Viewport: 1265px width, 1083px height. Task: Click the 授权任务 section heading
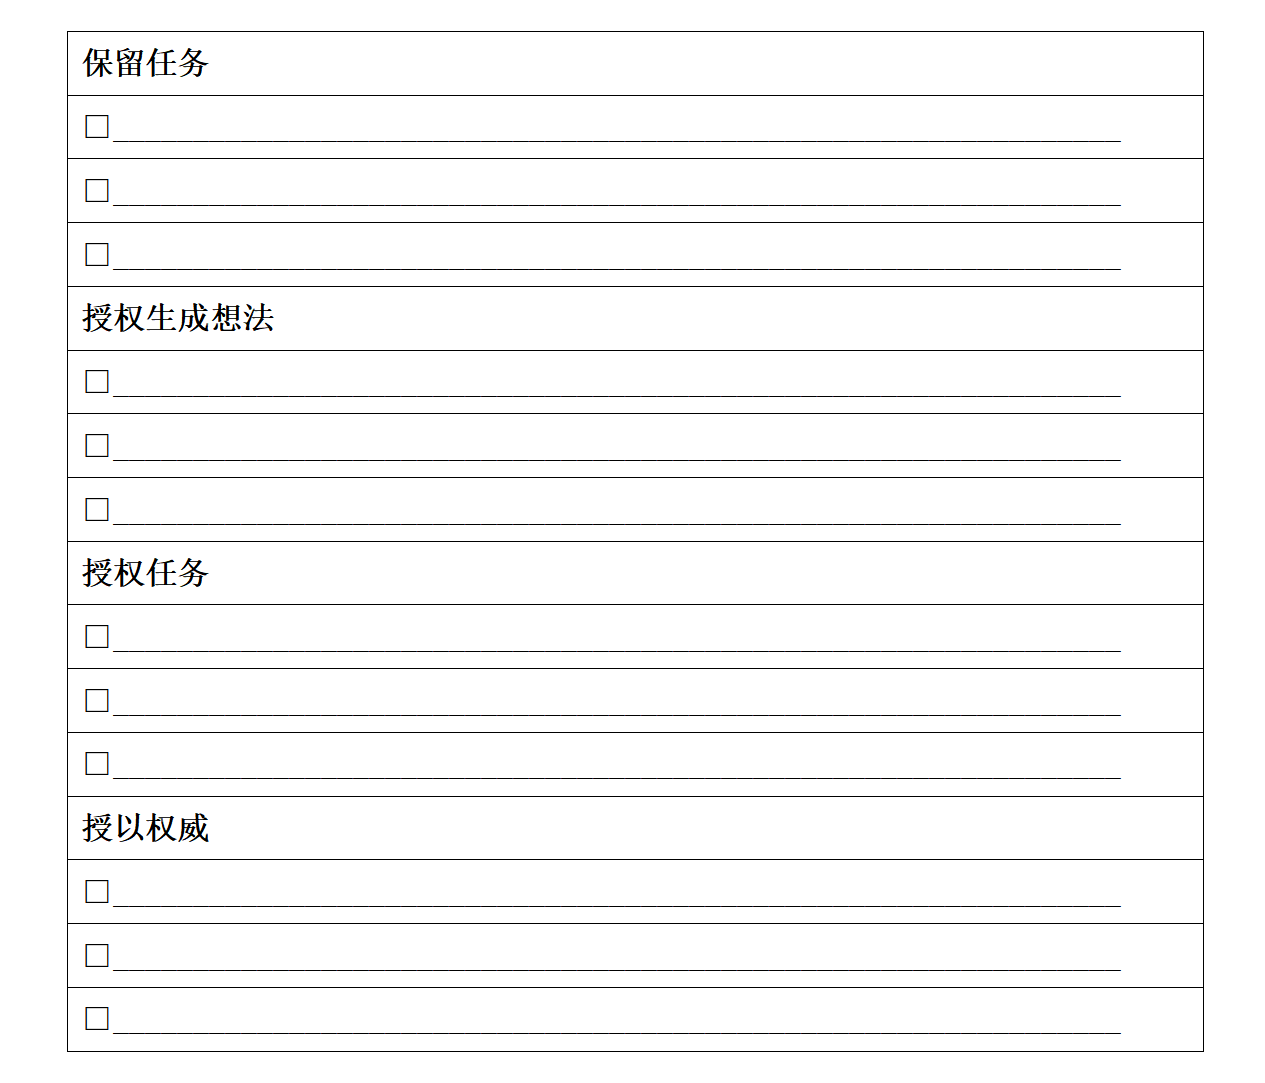click(x=146, y=573)
